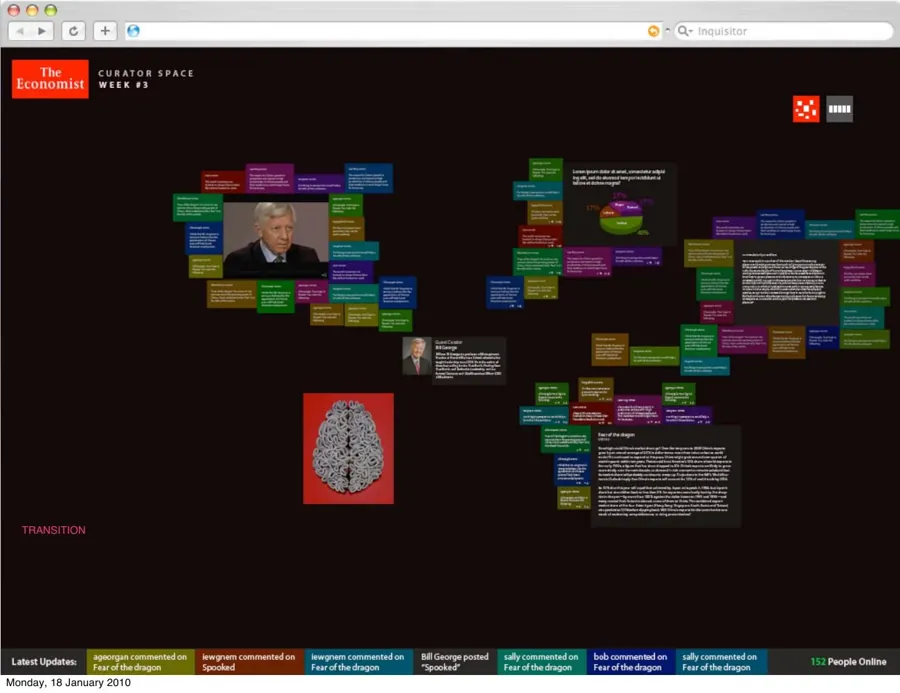Open 'iewgnem commented on Fear of the dragon' update
This screenshot has width=900, height=693.
coord(359,661)
